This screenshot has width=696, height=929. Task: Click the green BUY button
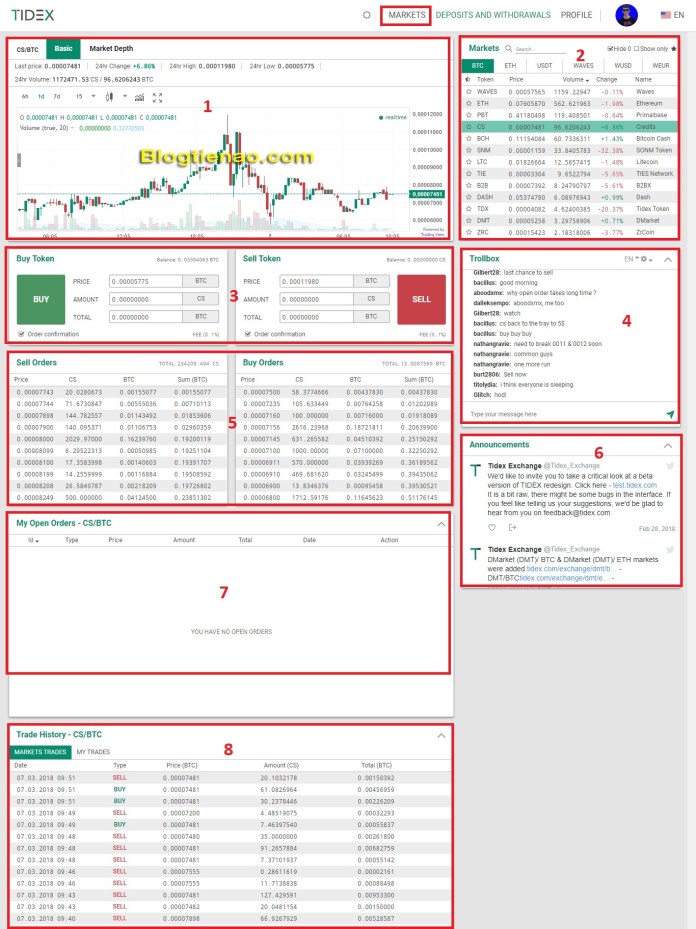tap(41, 299)
